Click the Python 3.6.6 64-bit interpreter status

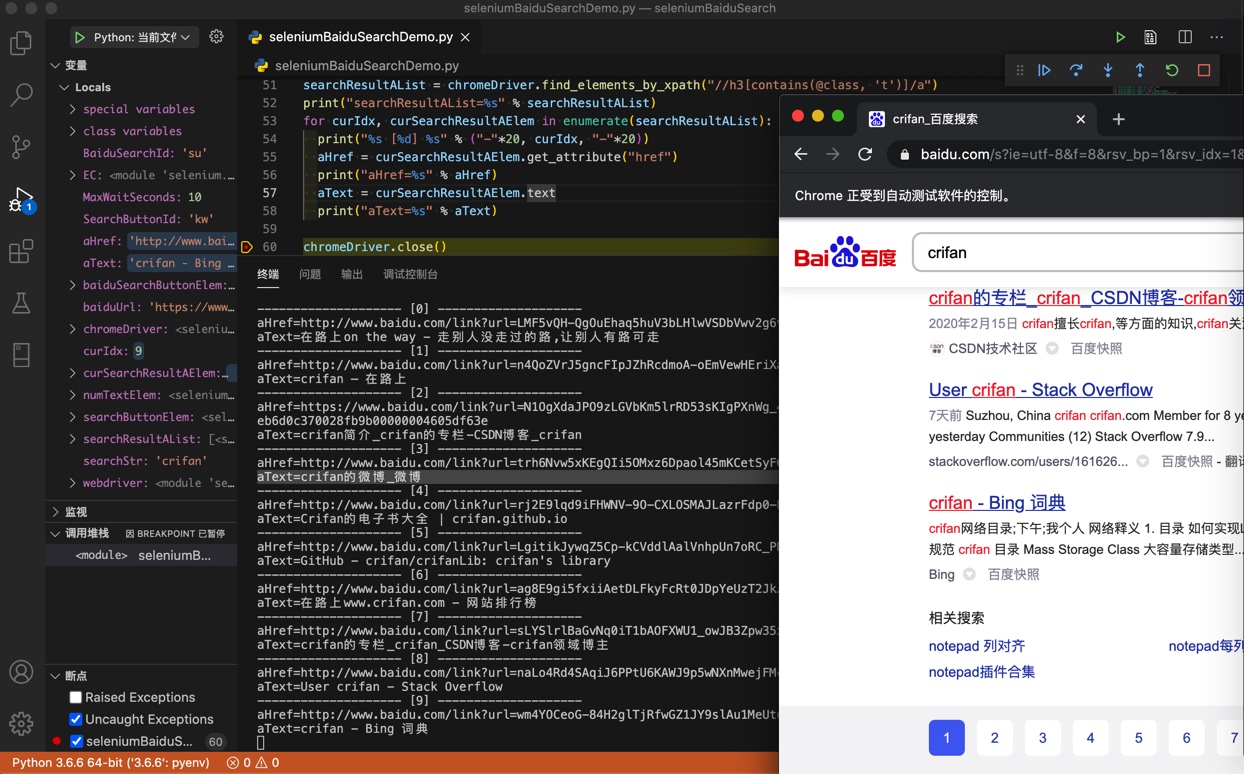pyautogui.click(x=111, y=762)
